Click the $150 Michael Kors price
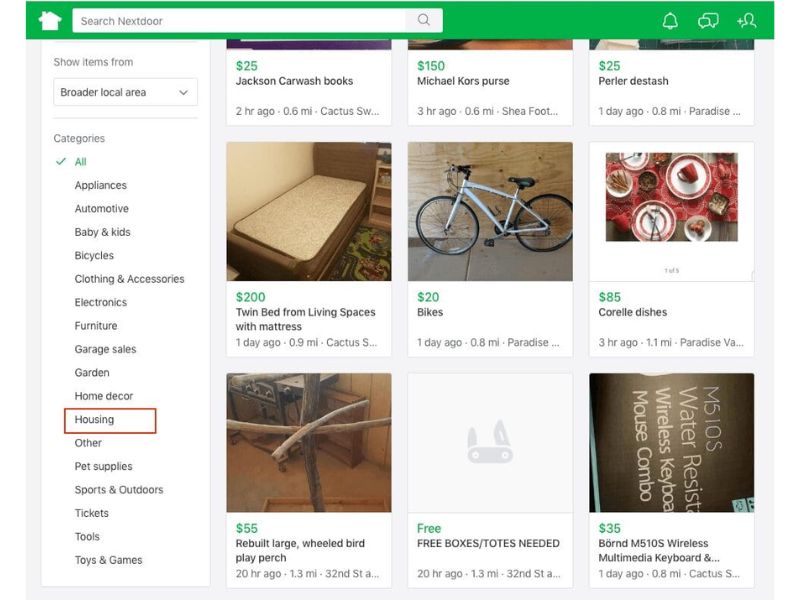The height and width of the screenshot is (600, 800). pyautogui.click(x=431, y=66)
